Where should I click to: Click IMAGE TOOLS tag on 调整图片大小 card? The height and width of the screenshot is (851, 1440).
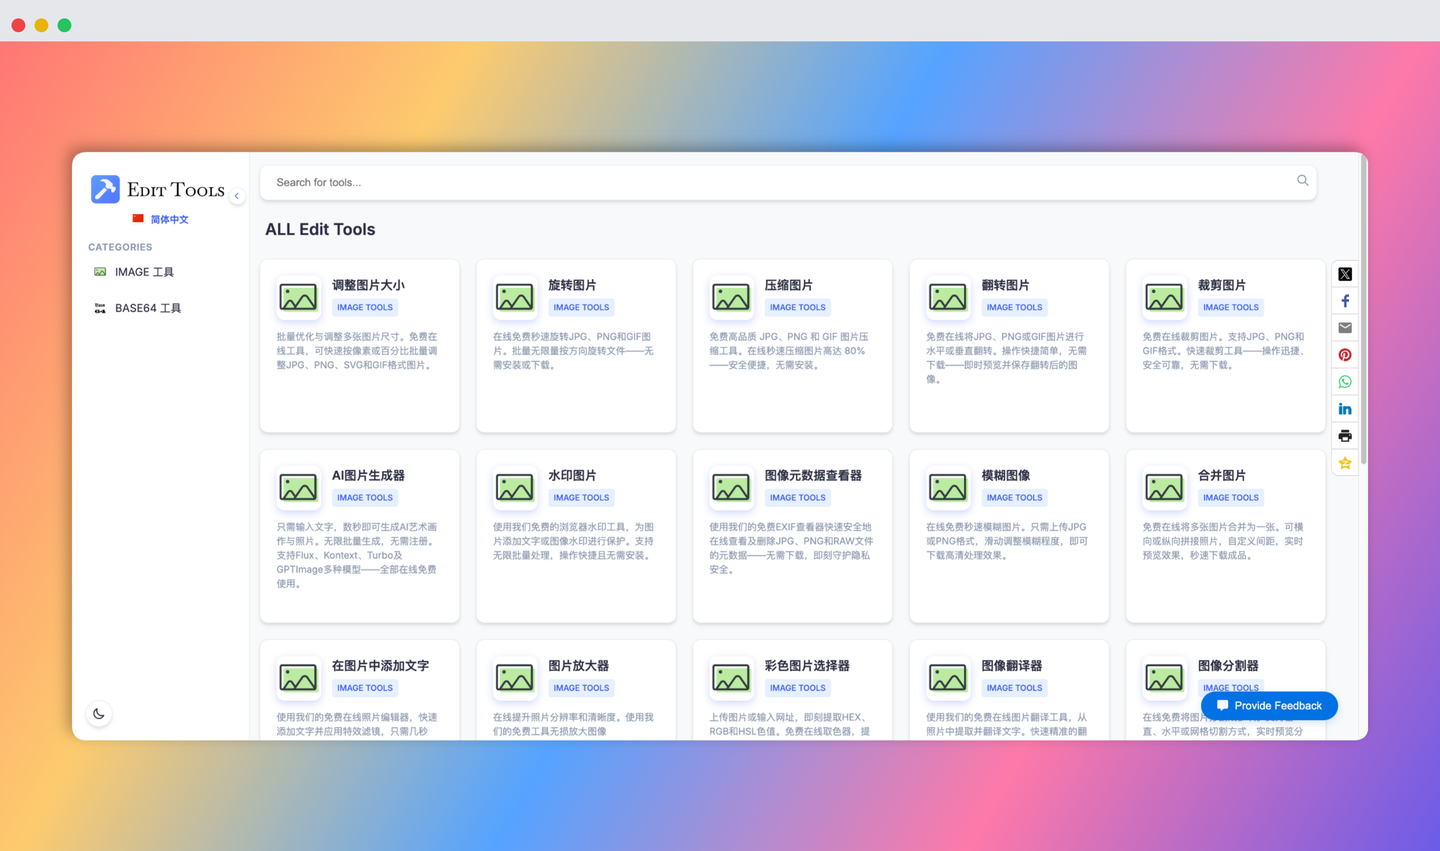click(x=365, y=307)
